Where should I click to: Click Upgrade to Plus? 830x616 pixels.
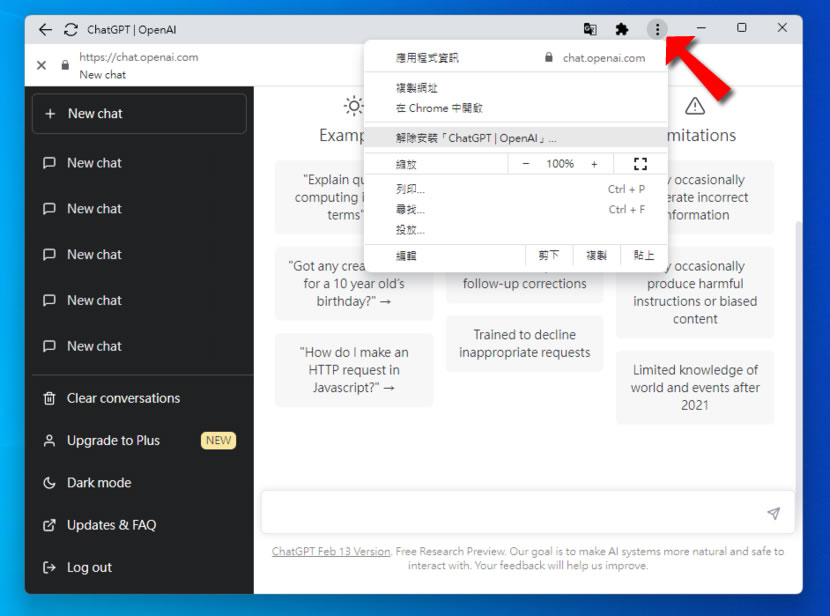[x=139, y=440]
